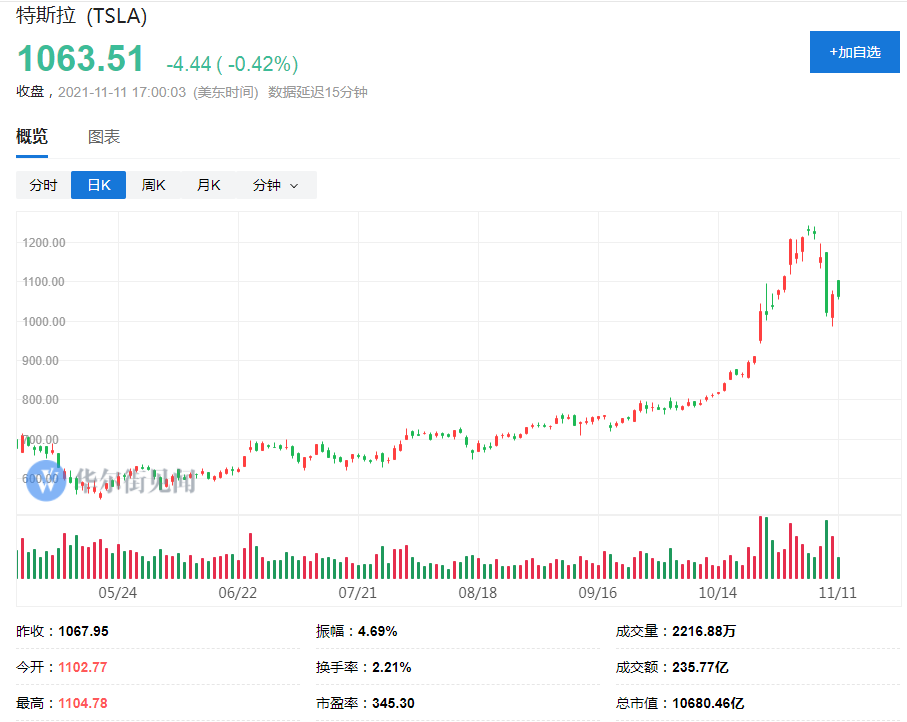
Task: Click the 09/16 date axis label
Action: 598,593
